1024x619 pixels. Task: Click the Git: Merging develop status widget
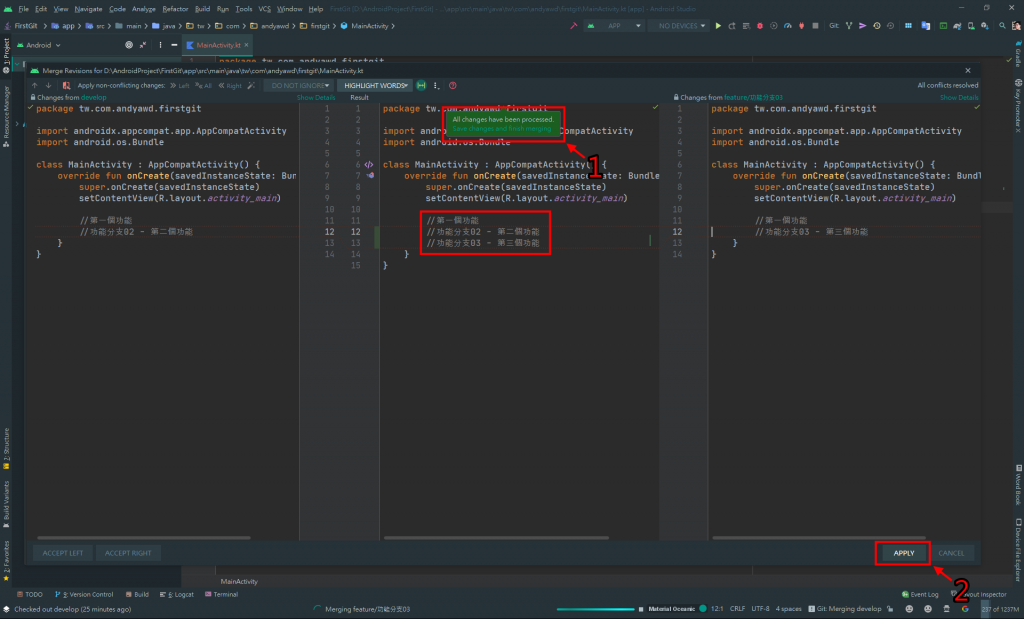tap(846, 608)
